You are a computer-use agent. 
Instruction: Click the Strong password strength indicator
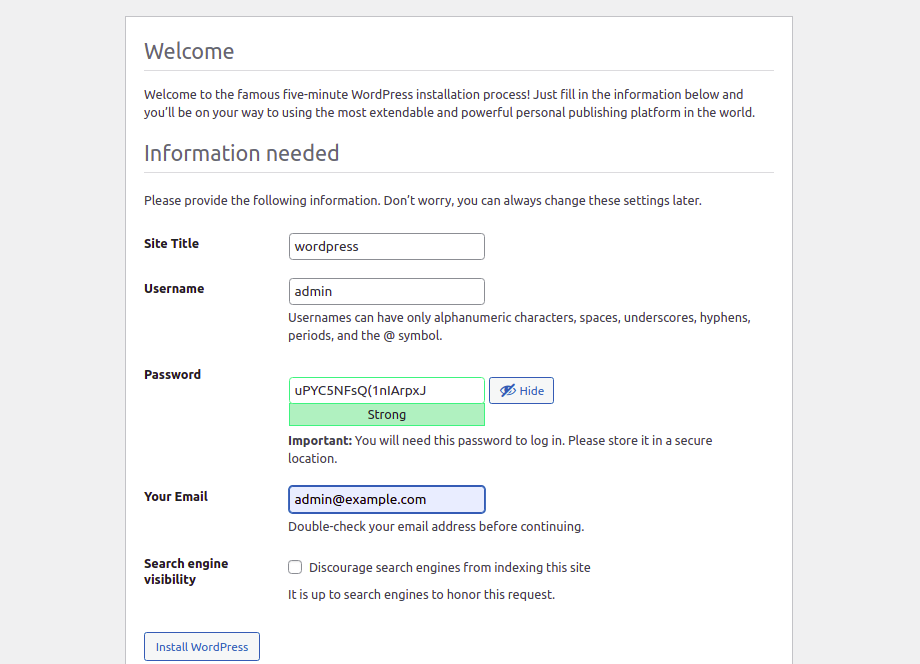387,415
